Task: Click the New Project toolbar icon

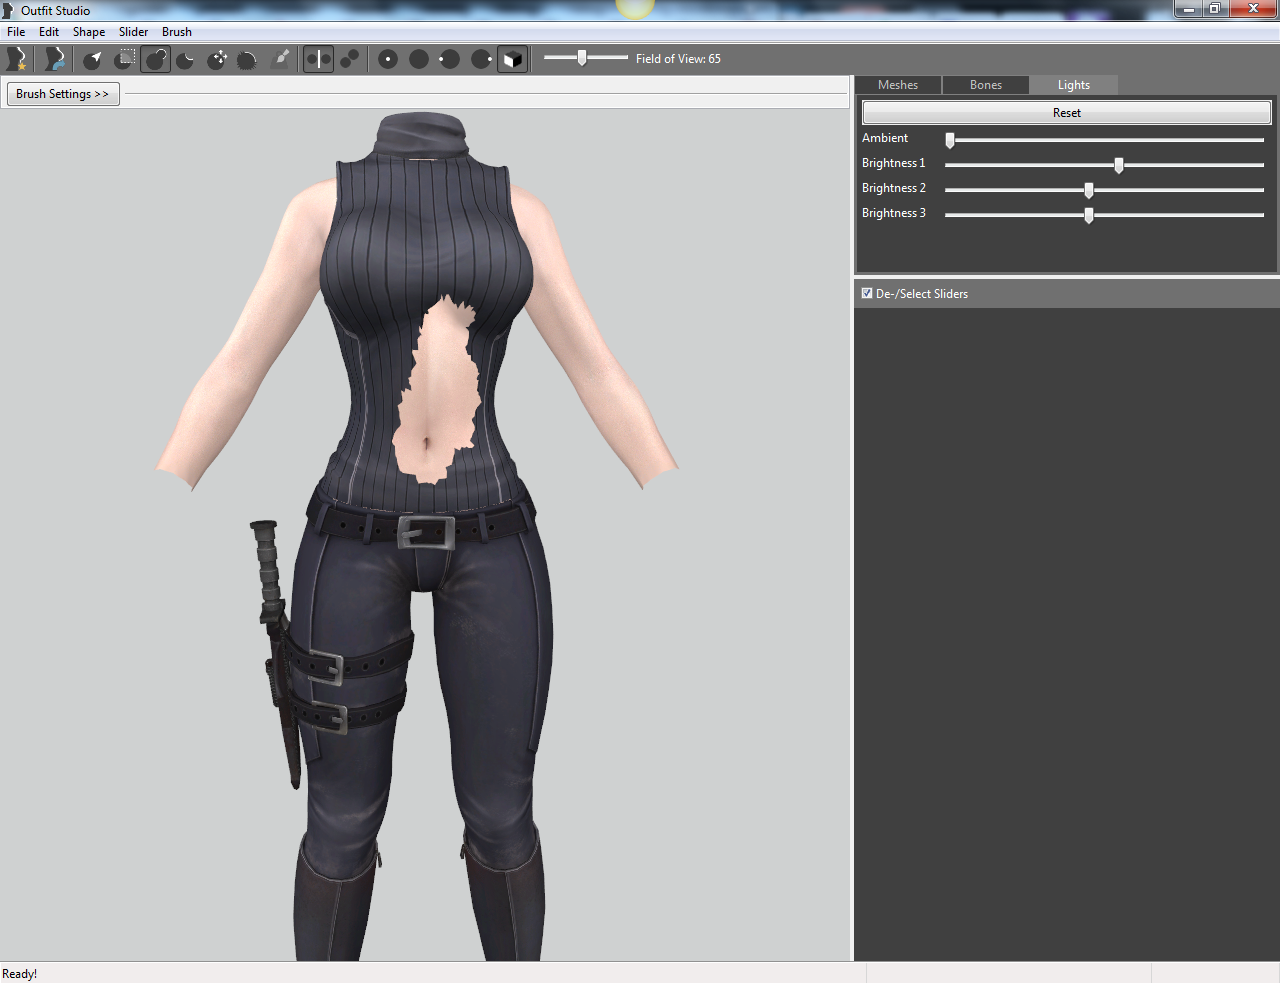Action: [17, 59]
